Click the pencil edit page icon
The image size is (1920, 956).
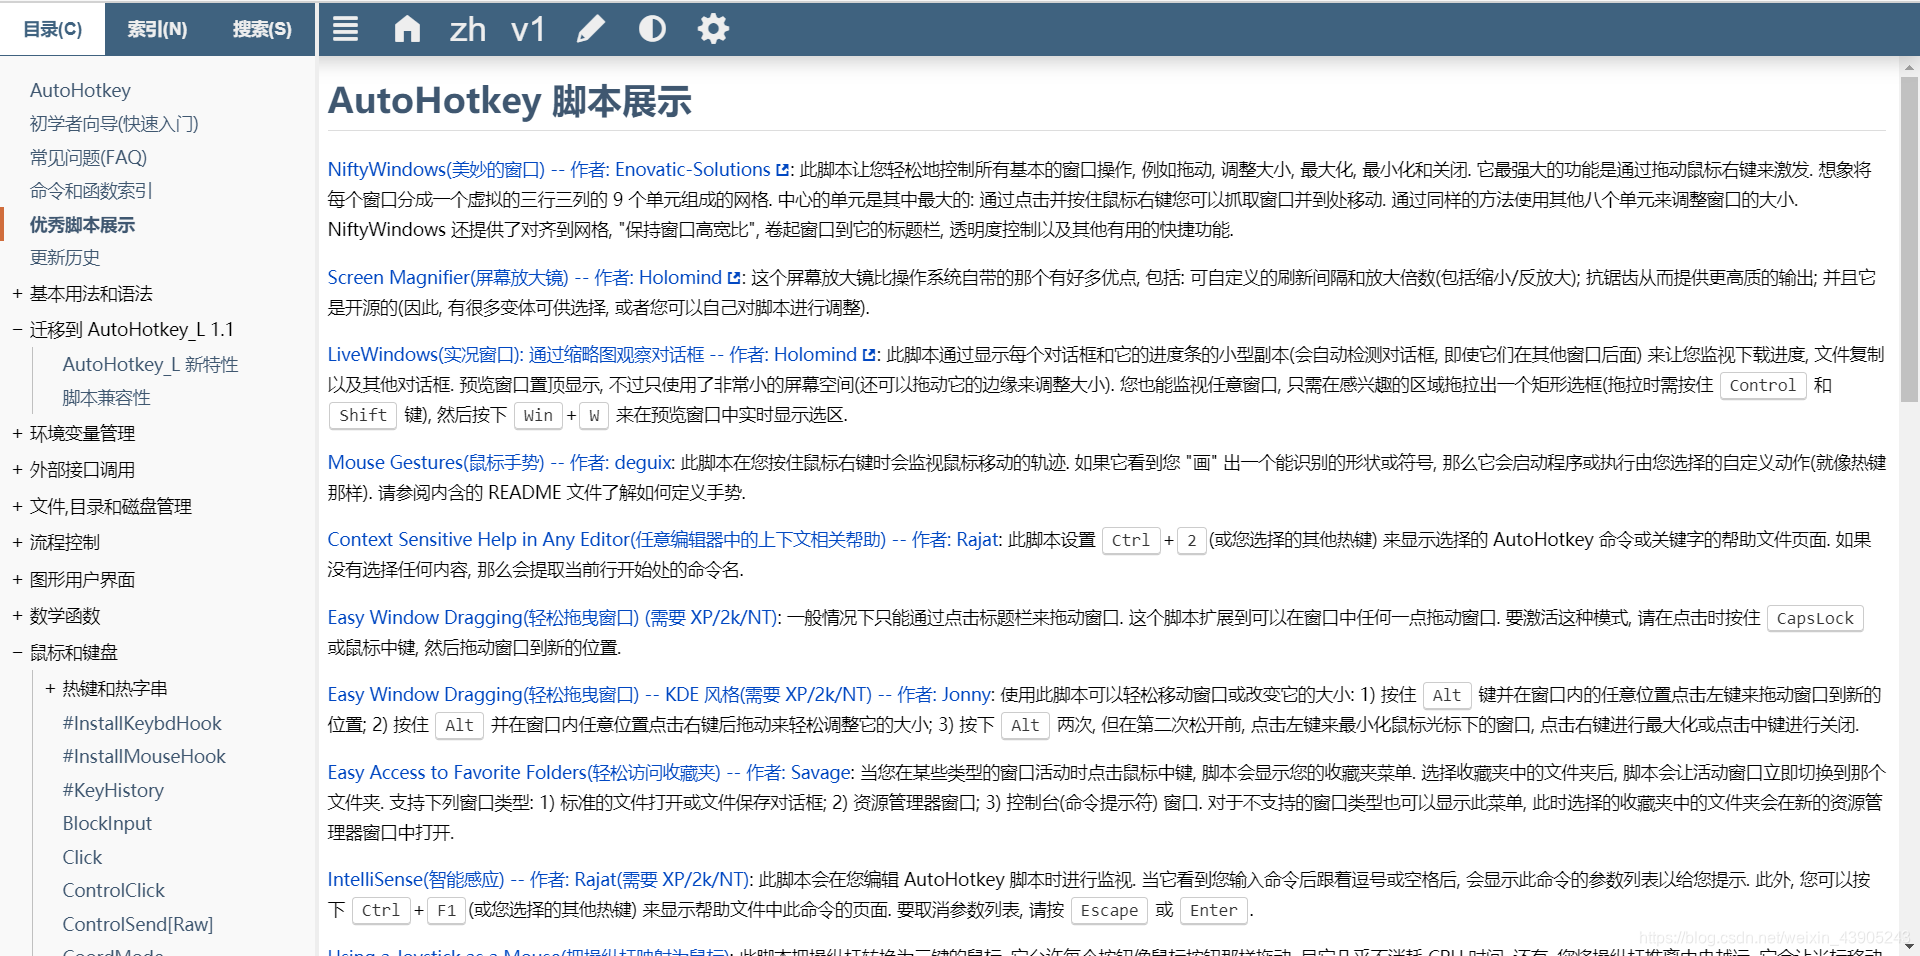coord(591,29)
